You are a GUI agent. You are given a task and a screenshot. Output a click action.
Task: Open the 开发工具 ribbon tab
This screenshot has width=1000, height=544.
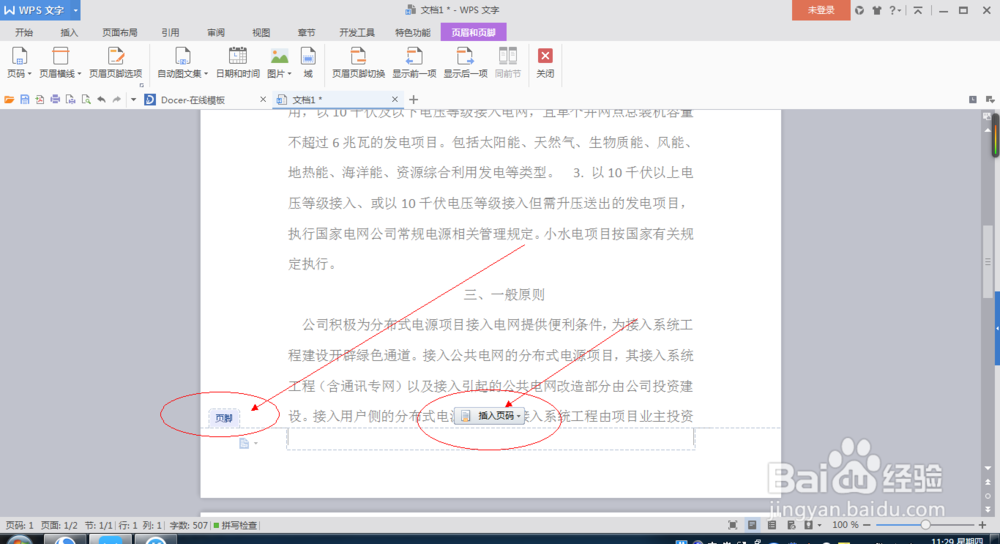pos(357,33)
